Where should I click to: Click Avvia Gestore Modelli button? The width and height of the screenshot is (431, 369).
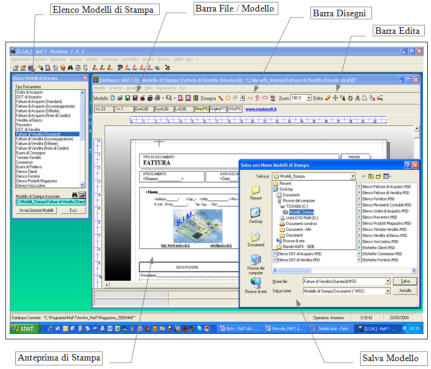pos(36,210)
